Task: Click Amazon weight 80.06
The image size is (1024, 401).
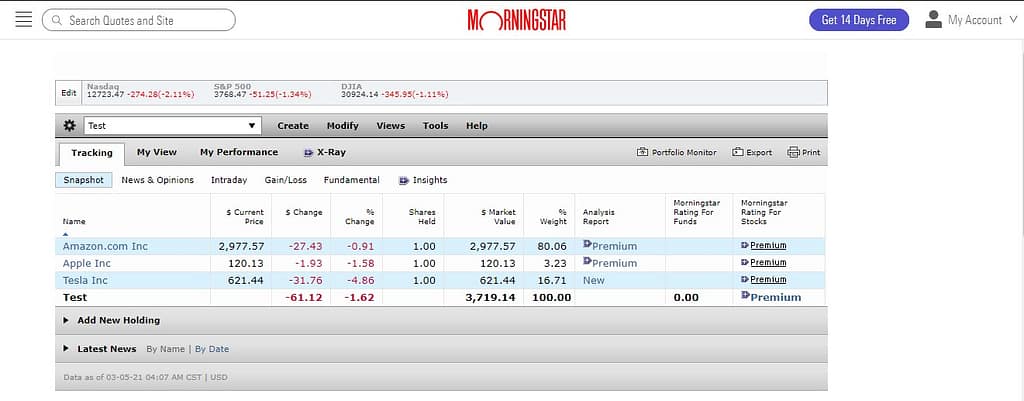Action: (552, 246)
